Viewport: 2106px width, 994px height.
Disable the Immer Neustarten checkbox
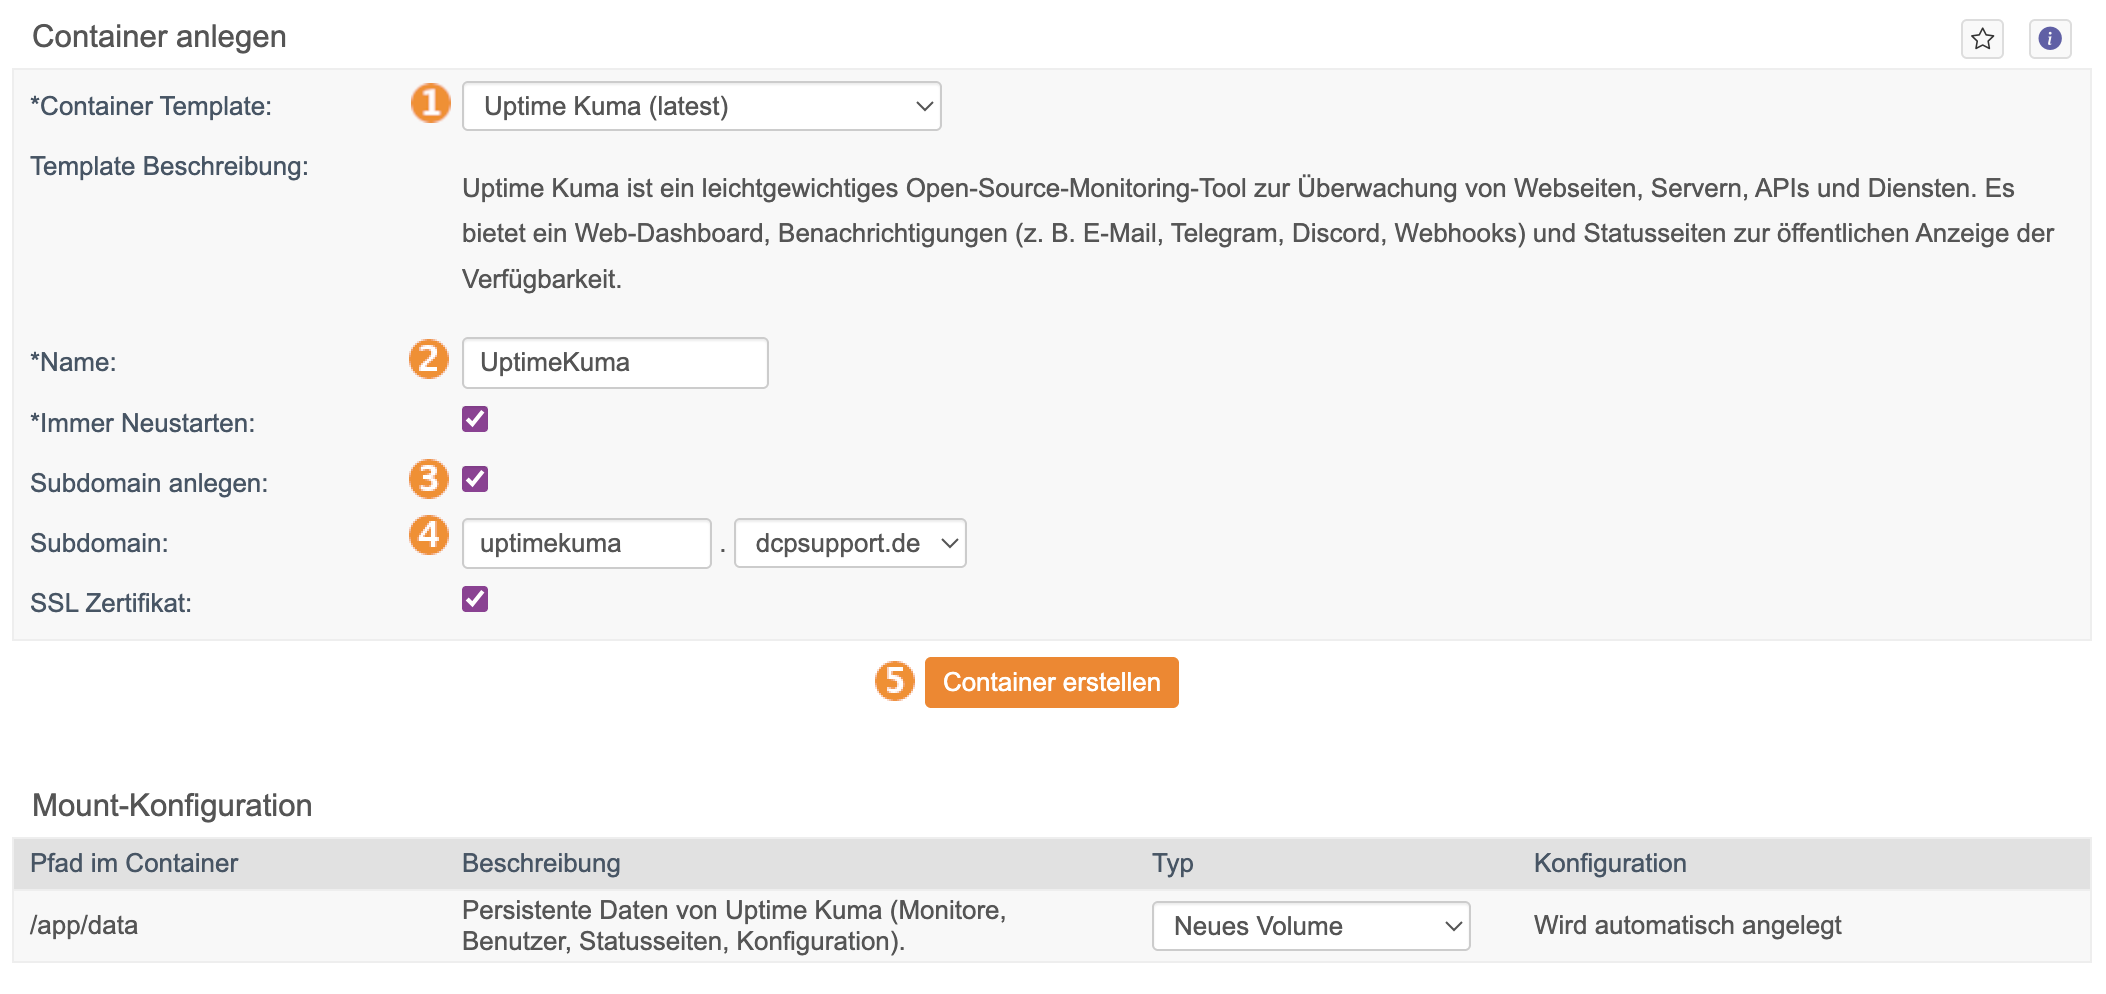[x=475, y=419]
